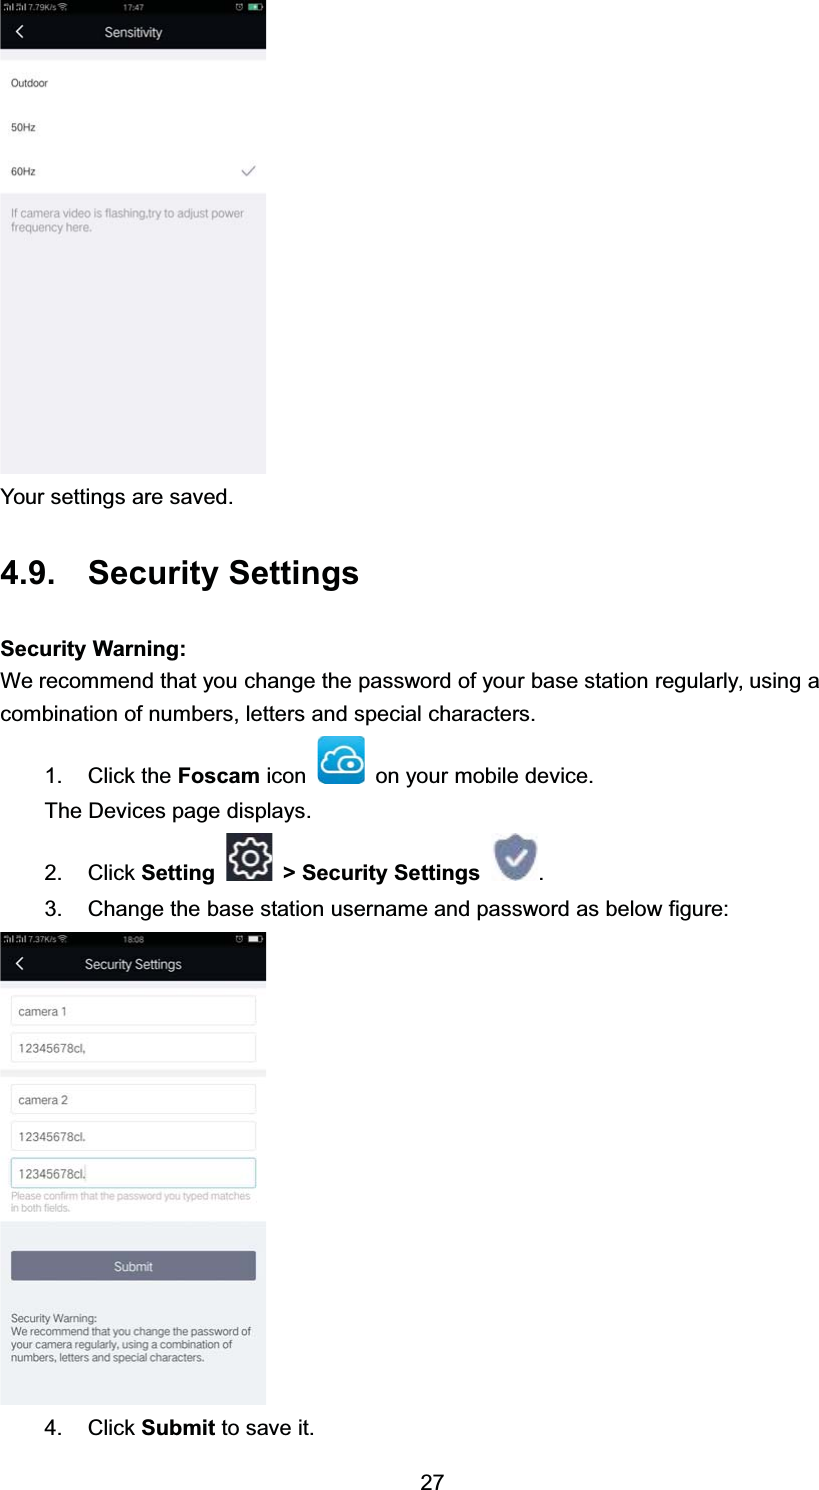Select the 50Hz frequency option
Screen dimensions: 819x1490
coord(24,127)
